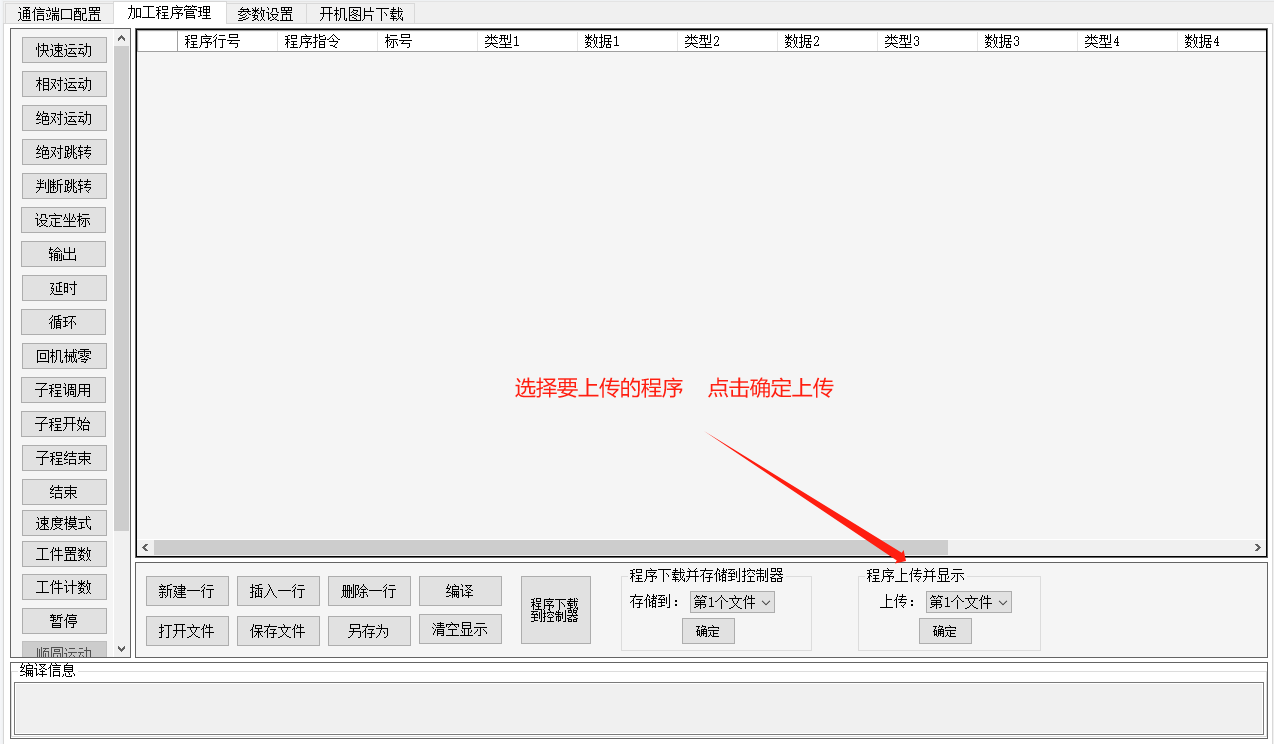Click the 数据2 column header

(827, 41)
